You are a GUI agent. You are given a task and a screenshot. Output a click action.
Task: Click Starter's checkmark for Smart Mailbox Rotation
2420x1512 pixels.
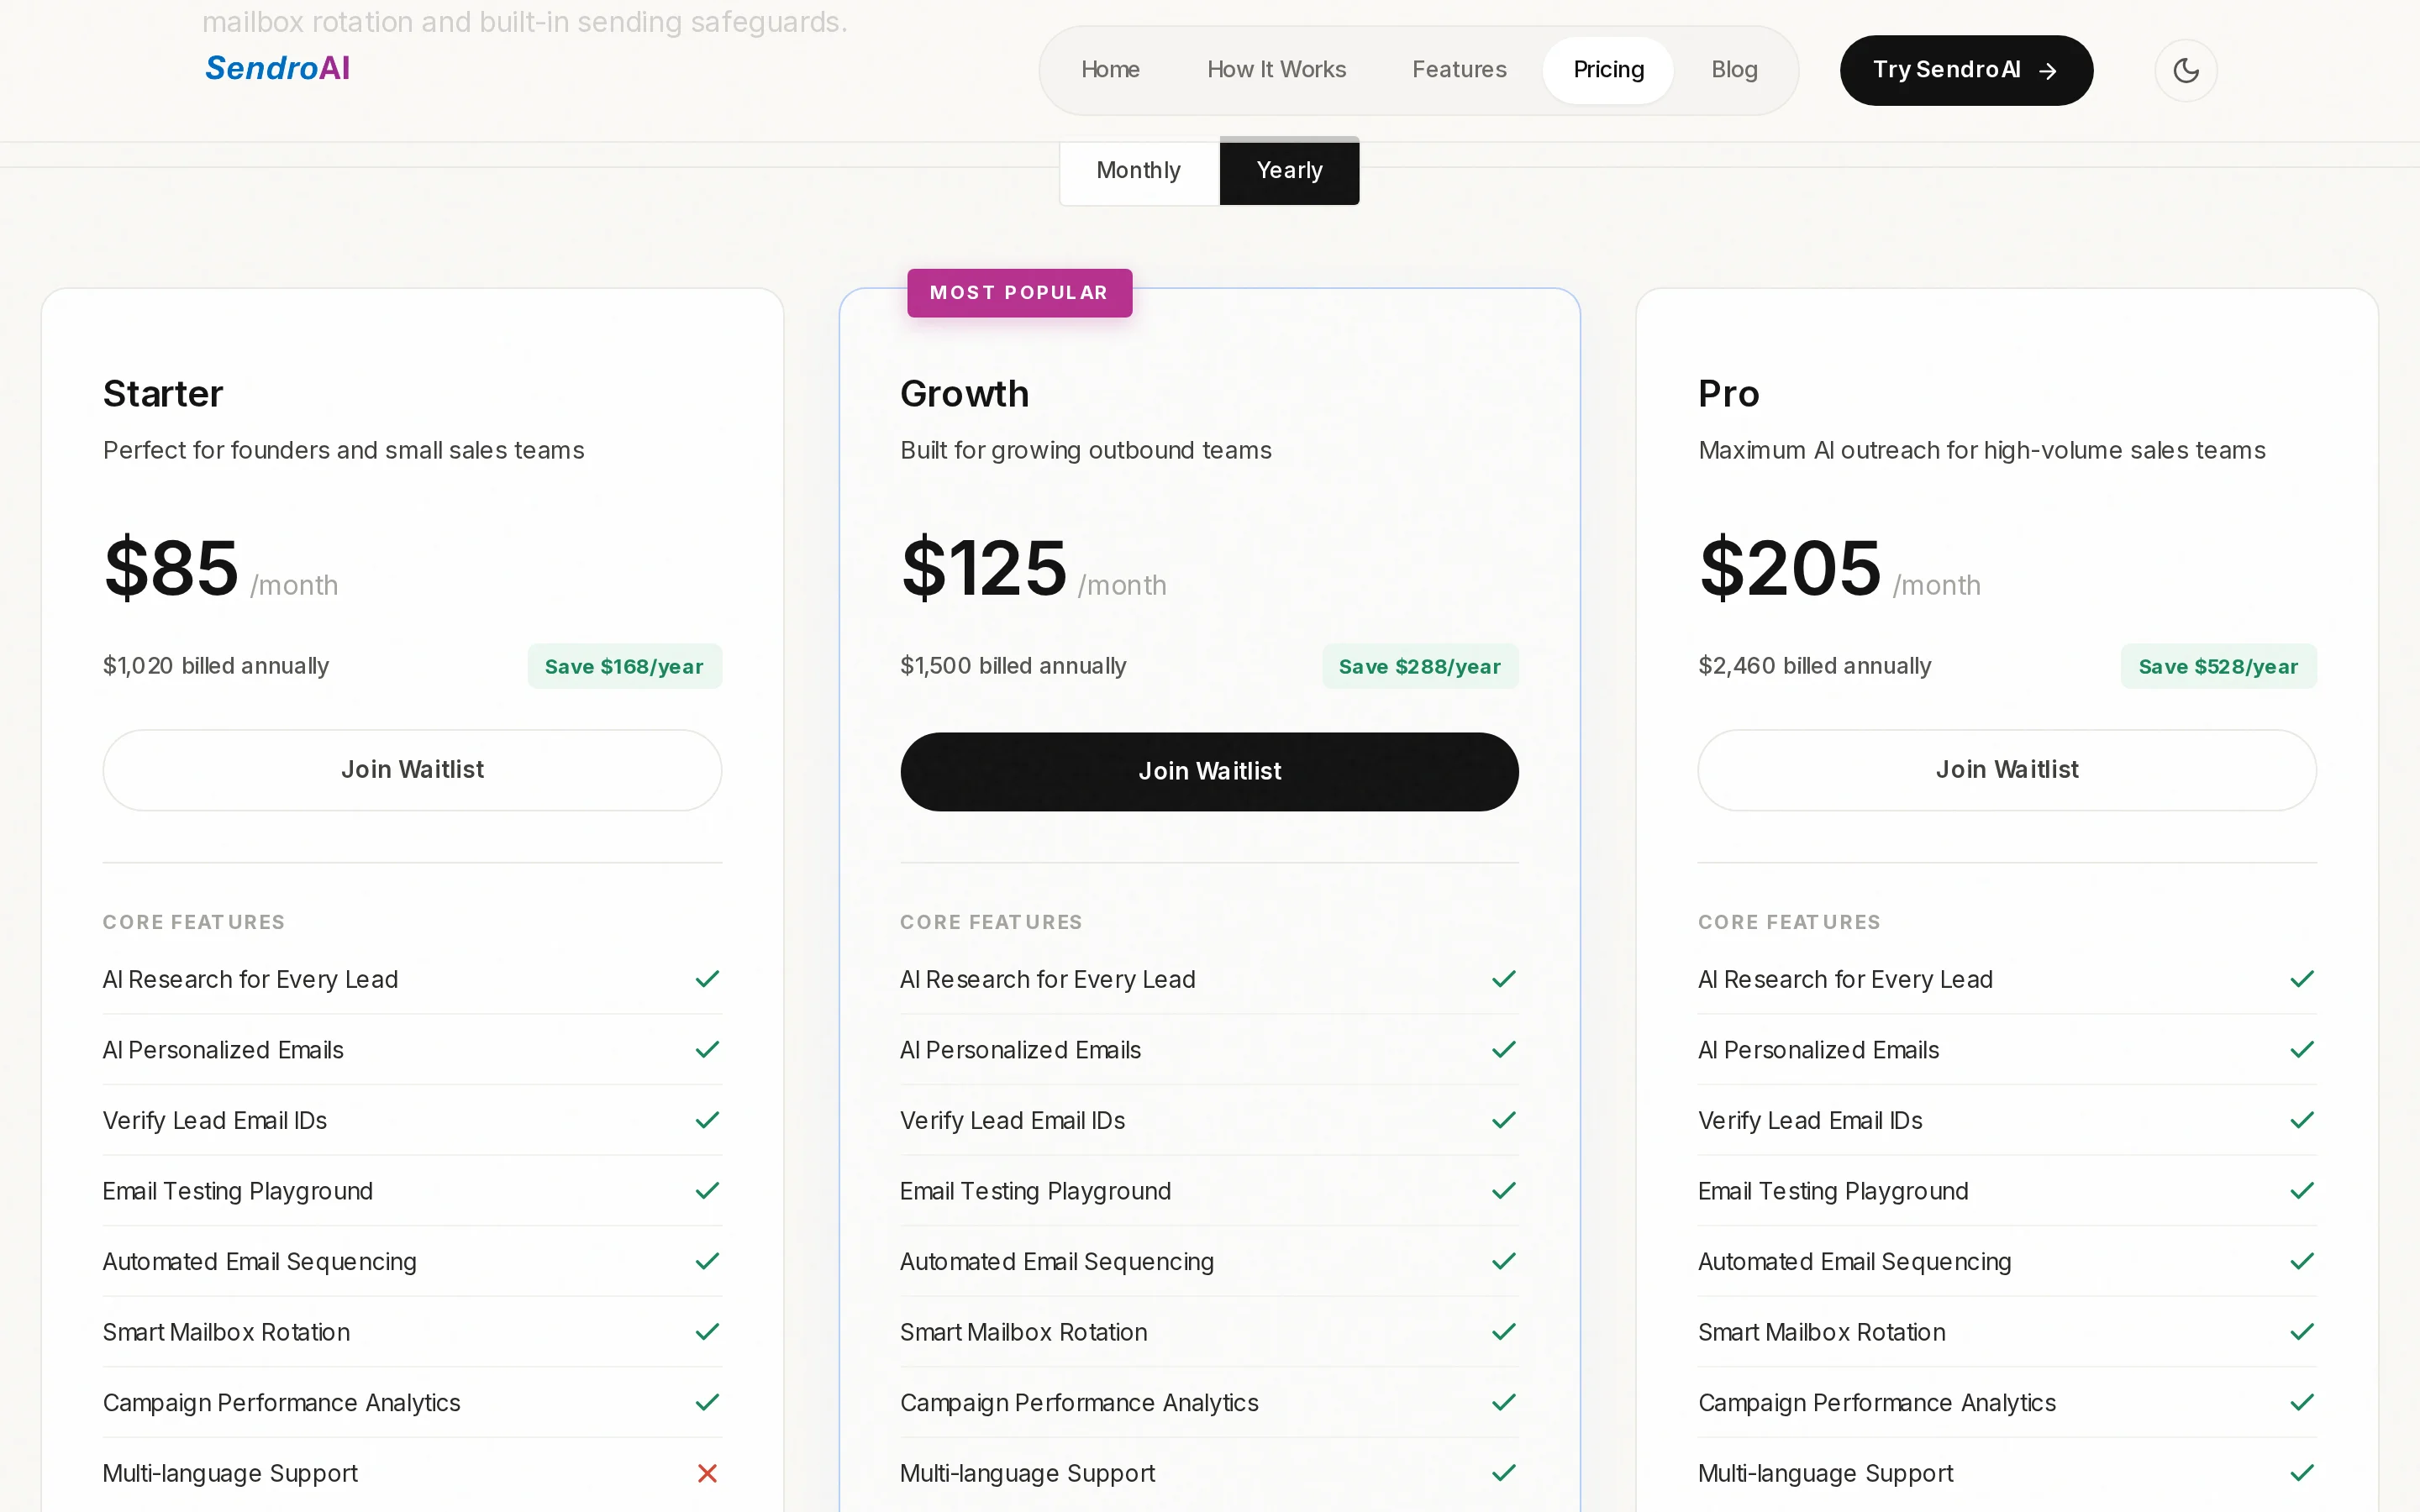pyautogui.click(x=707, y=1332)
